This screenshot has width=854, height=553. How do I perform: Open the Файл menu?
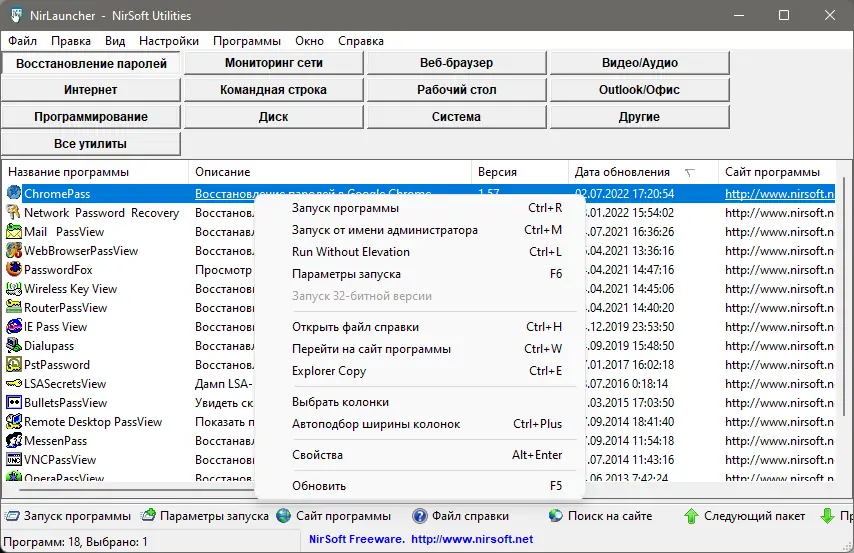pos(22,41)
